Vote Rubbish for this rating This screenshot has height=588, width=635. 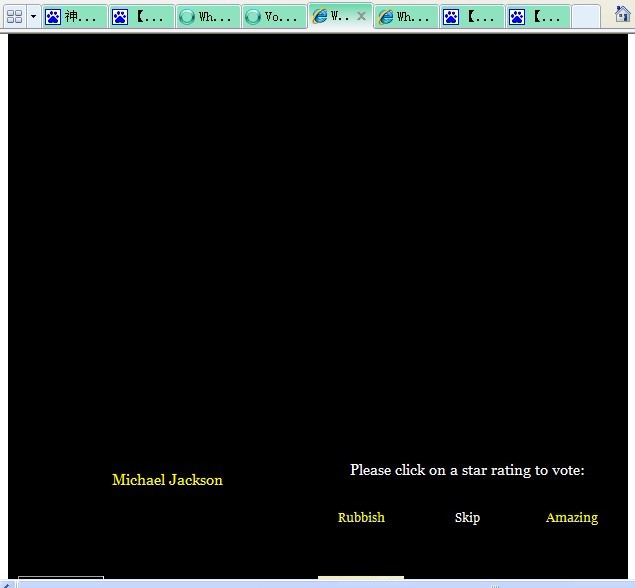click(x=361, y=518)
